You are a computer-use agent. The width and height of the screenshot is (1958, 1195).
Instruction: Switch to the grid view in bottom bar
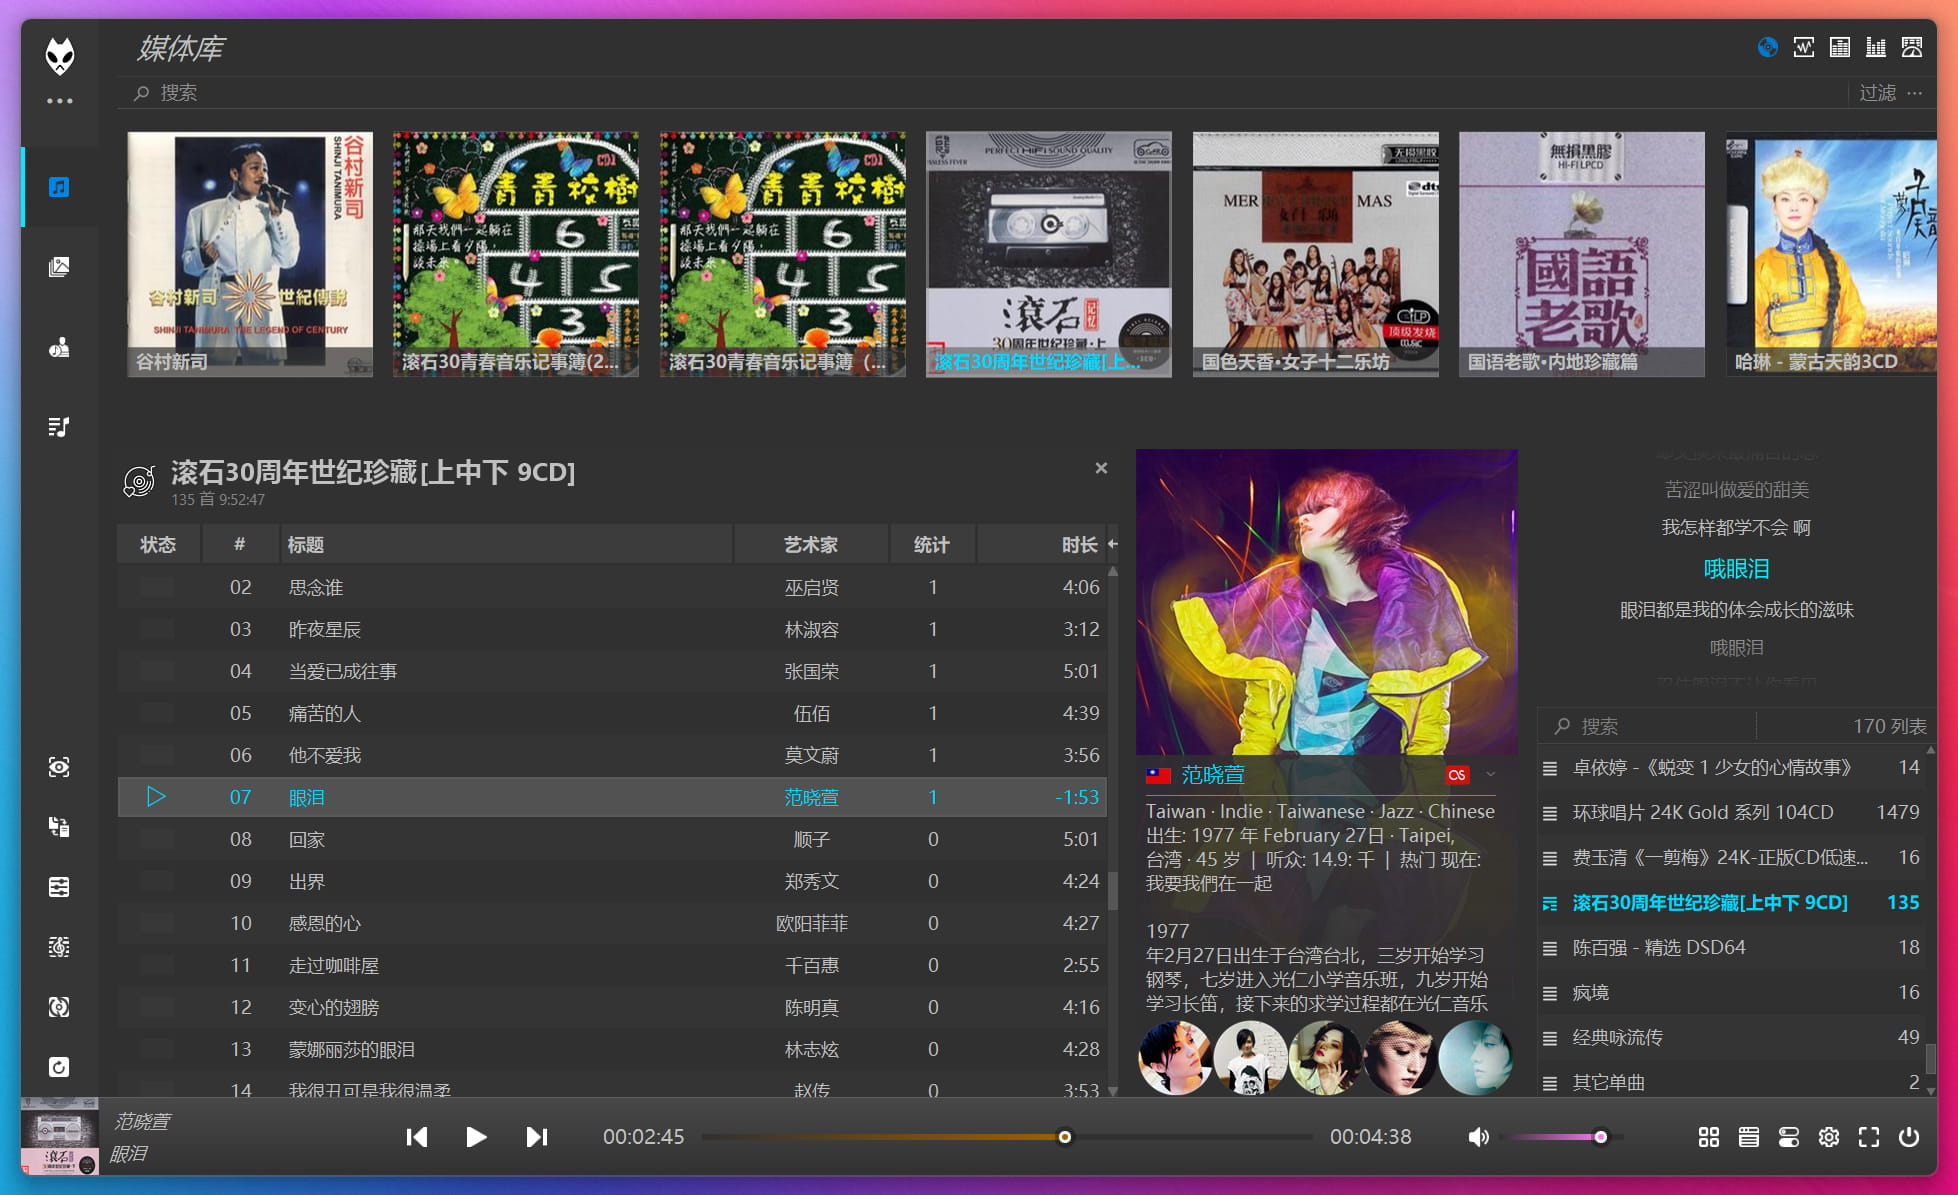[x=1708, y=1137]
